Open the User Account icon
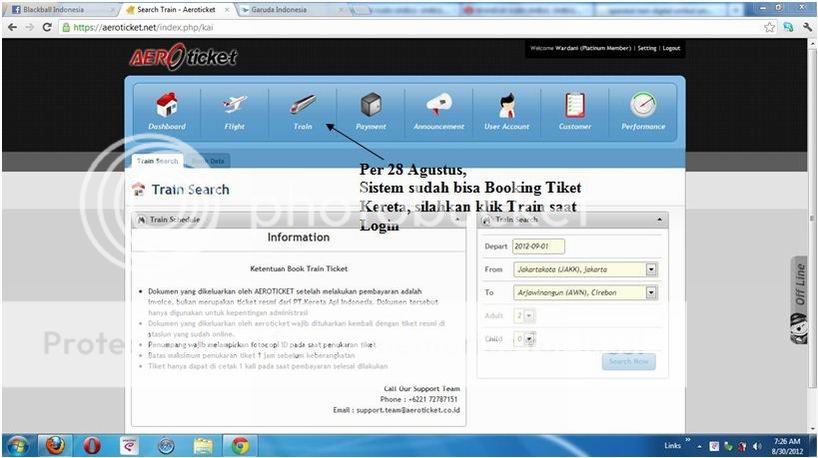Viewport: 818px width, 458px height. [507, 105]
